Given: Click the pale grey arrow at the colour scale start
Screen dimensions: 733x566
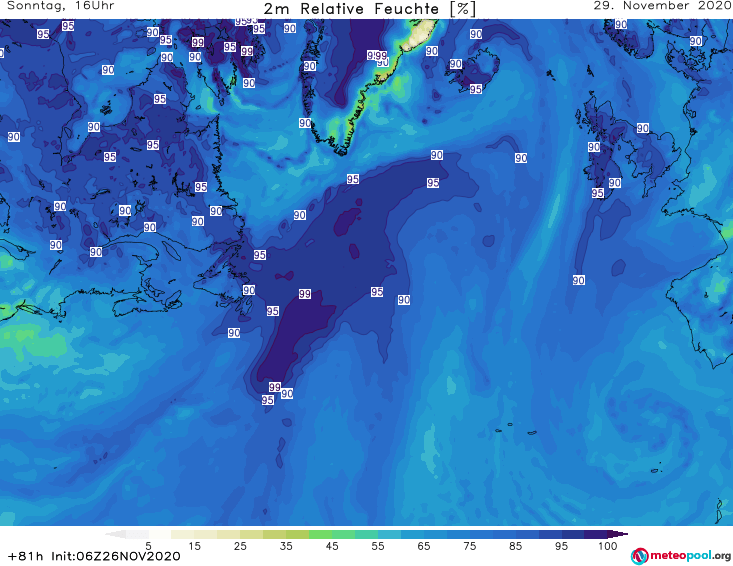Looking at the screenshot, I should [x=116, y=534].
